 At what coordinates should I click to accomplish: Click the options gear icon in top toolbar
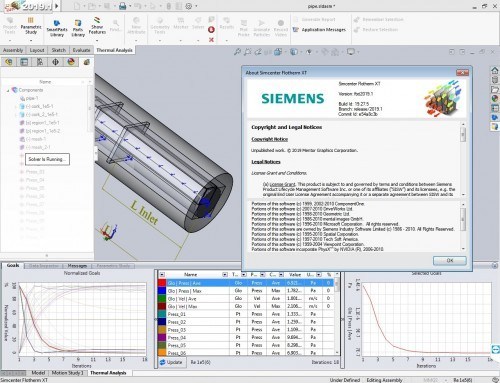[x=189, y=6]
